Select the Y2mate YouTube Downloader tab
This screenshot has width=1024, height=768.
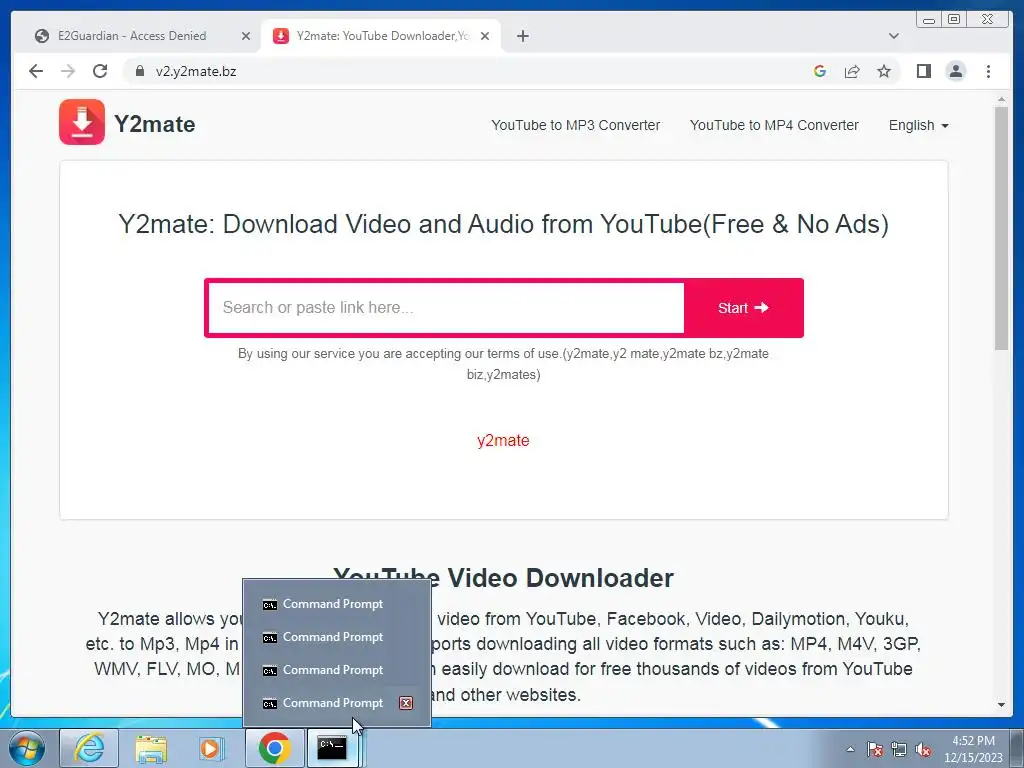tap(382, 36)
